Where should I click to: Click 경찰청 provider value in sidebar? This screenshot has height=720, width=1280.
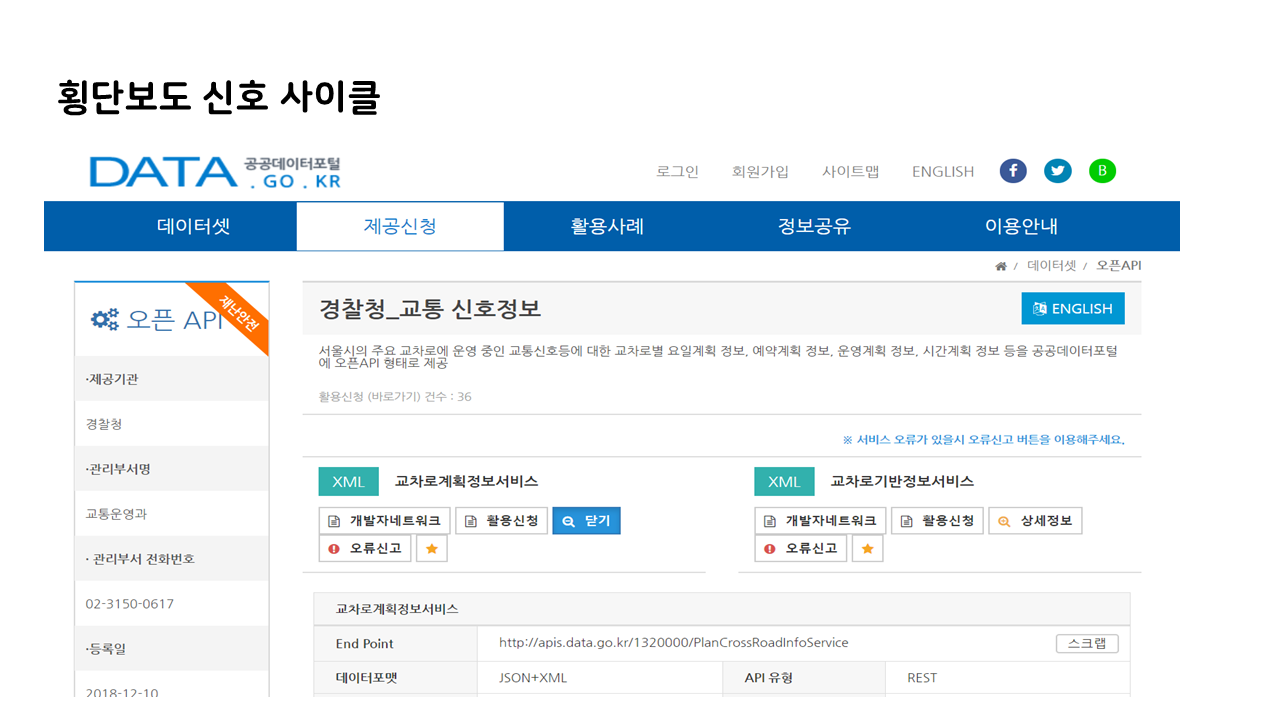[104, 424]
